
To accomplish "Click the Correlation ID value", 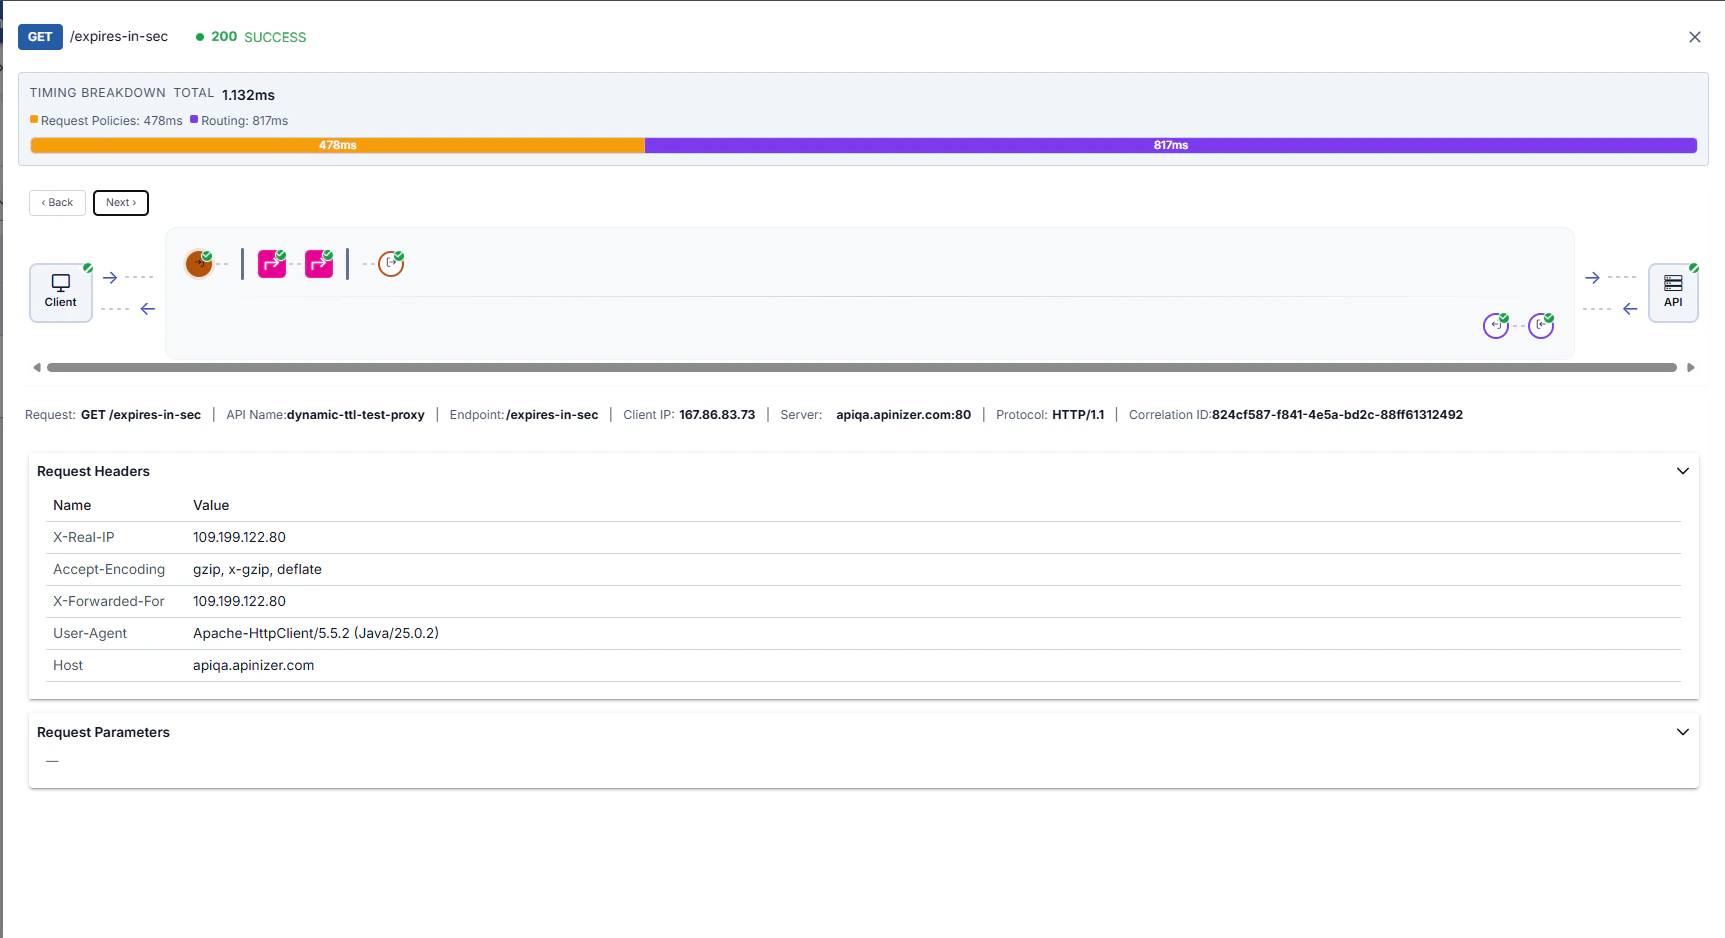I will (1337, 415).
